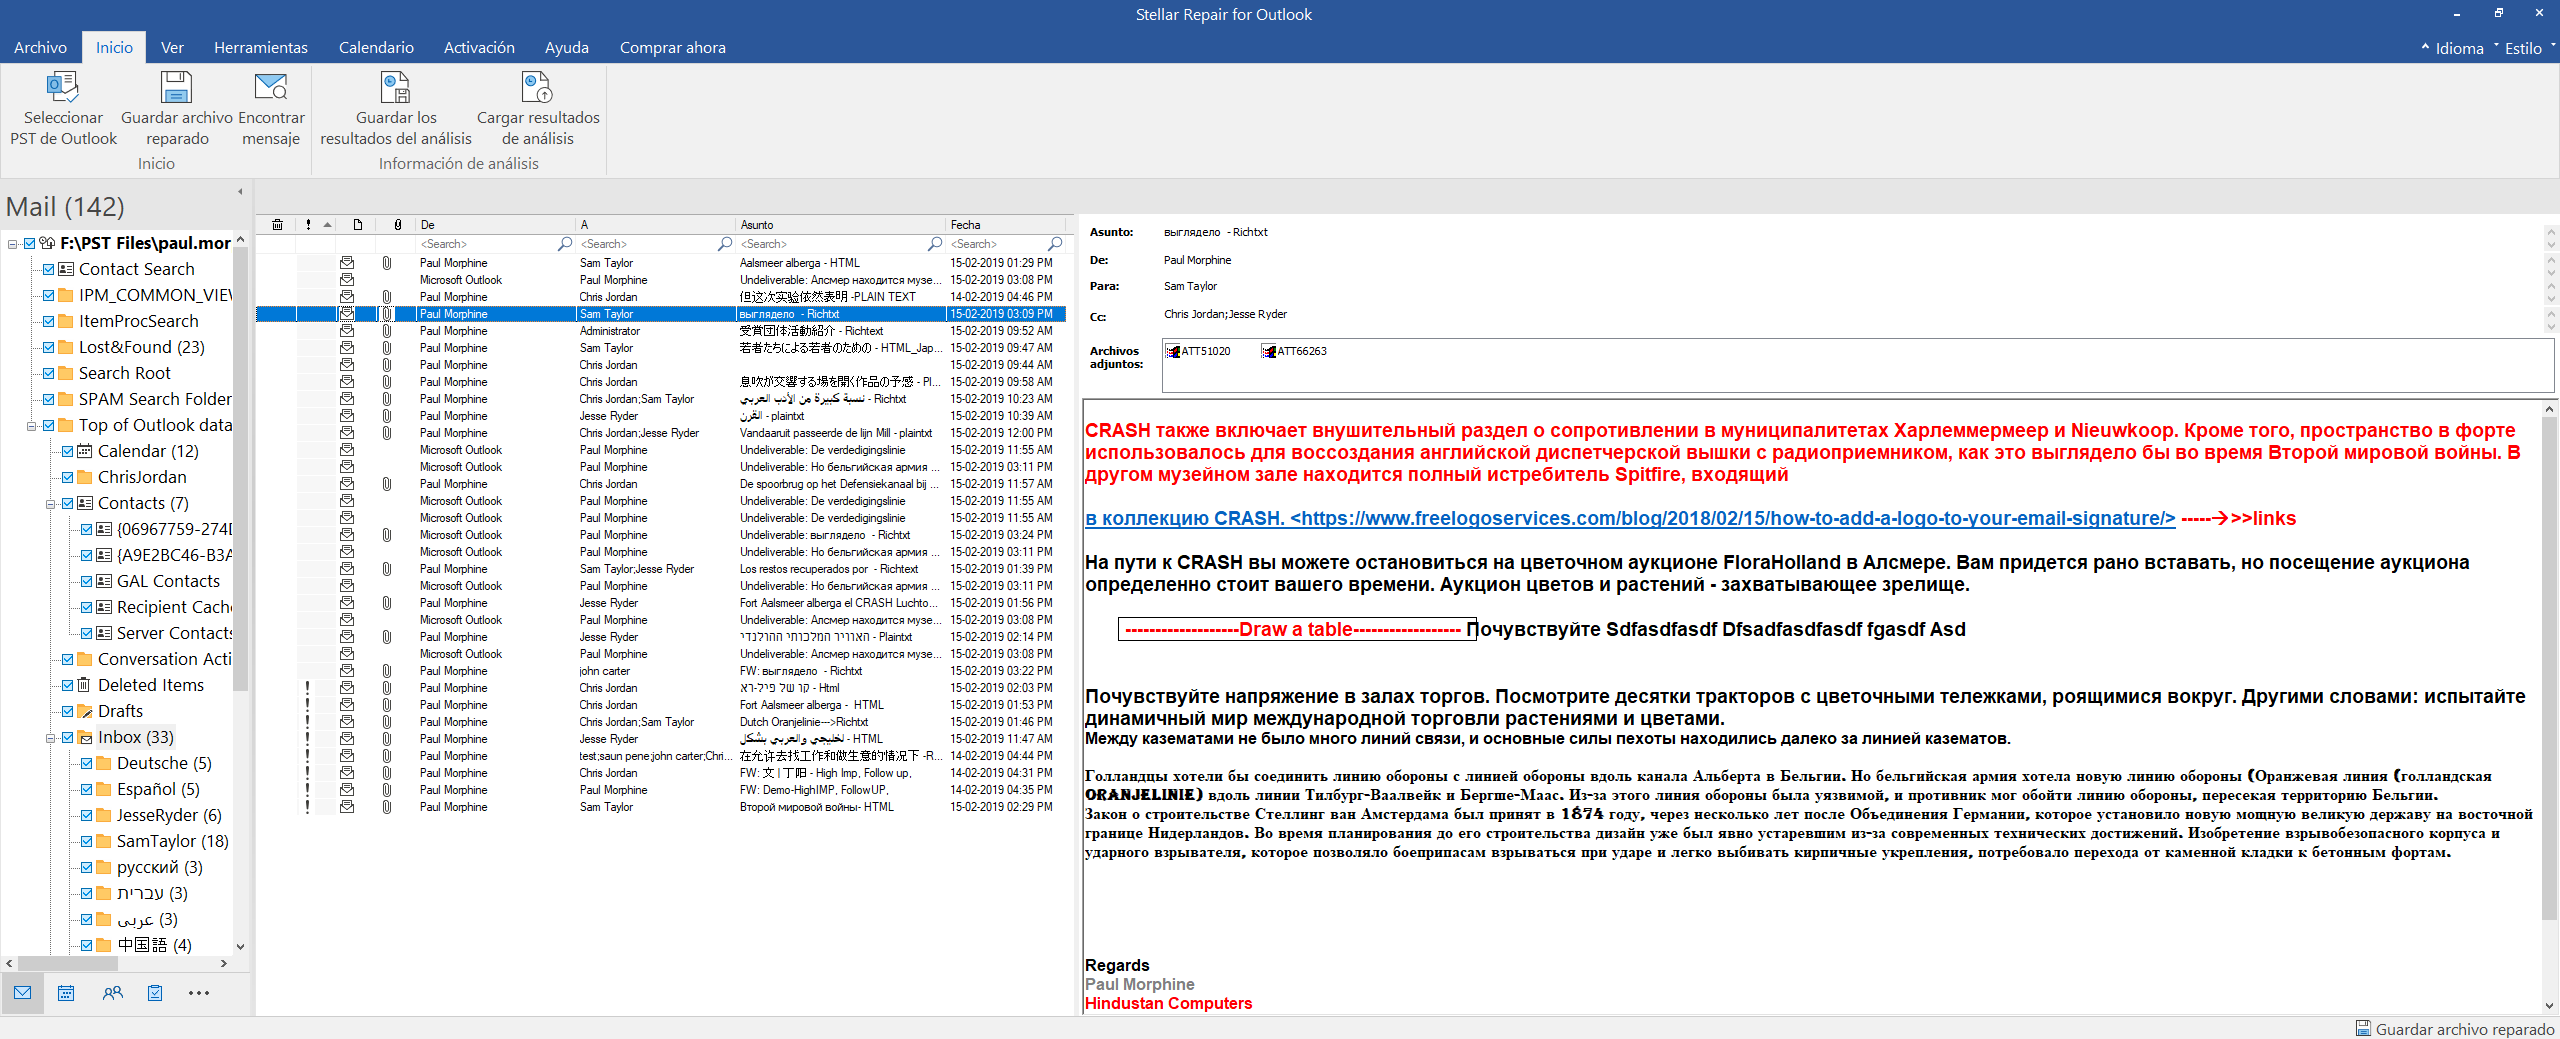The width and height of the screenshot is (2560, 1039).
Task: Switch to Calendario tab
Action: (376, 47)
